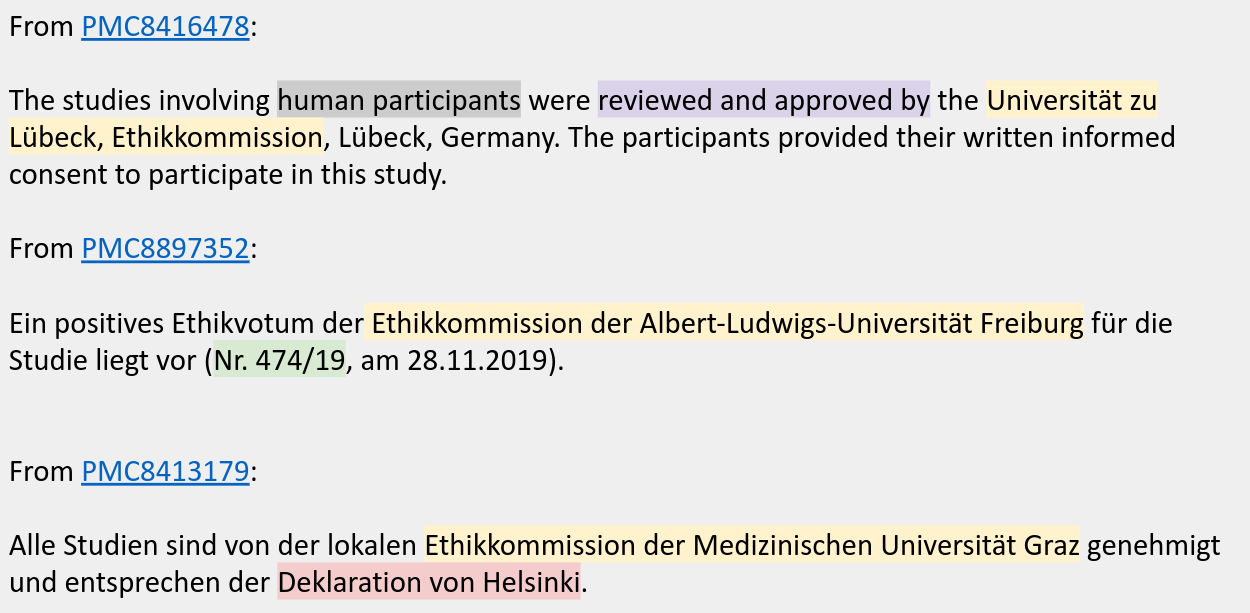
Task: Click the phrase 'Alle Studien sind von der lokalen'
Action: click(212, 545)
